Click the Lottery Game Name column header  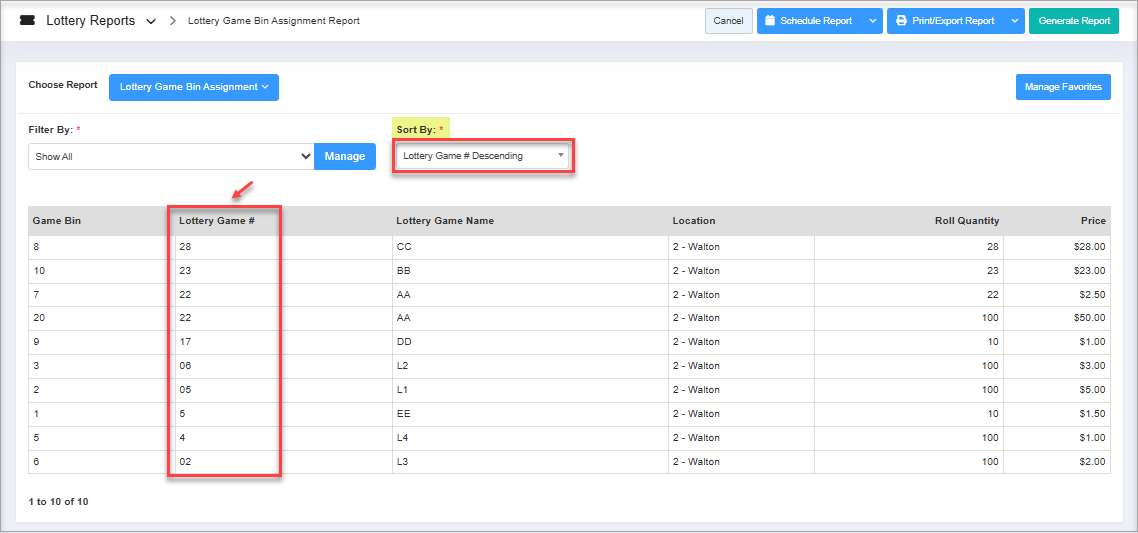tap(444, 221)
